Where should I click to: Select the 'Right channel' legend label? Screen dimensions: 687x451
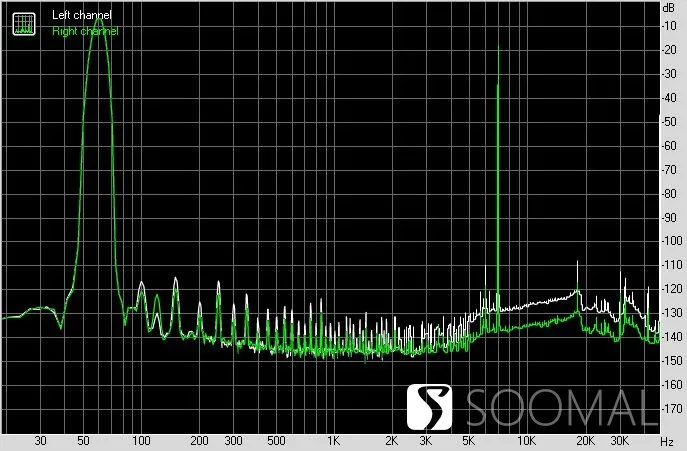pyautogui.click(x=85, y=31)
